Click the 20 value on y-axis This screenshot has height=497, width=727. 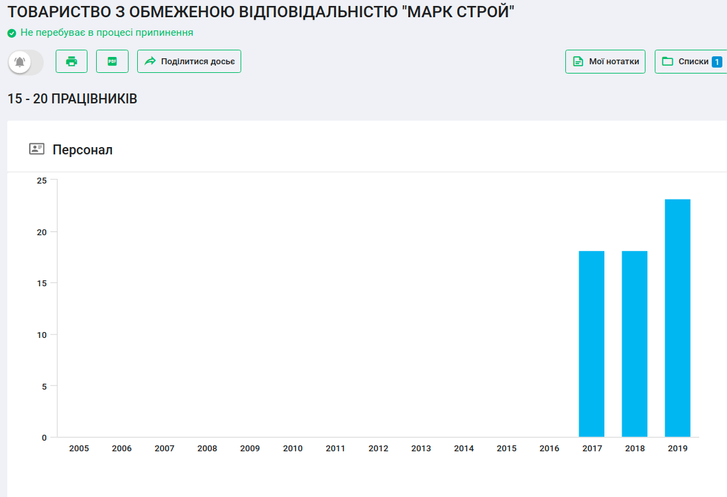(x=42, y=232)
